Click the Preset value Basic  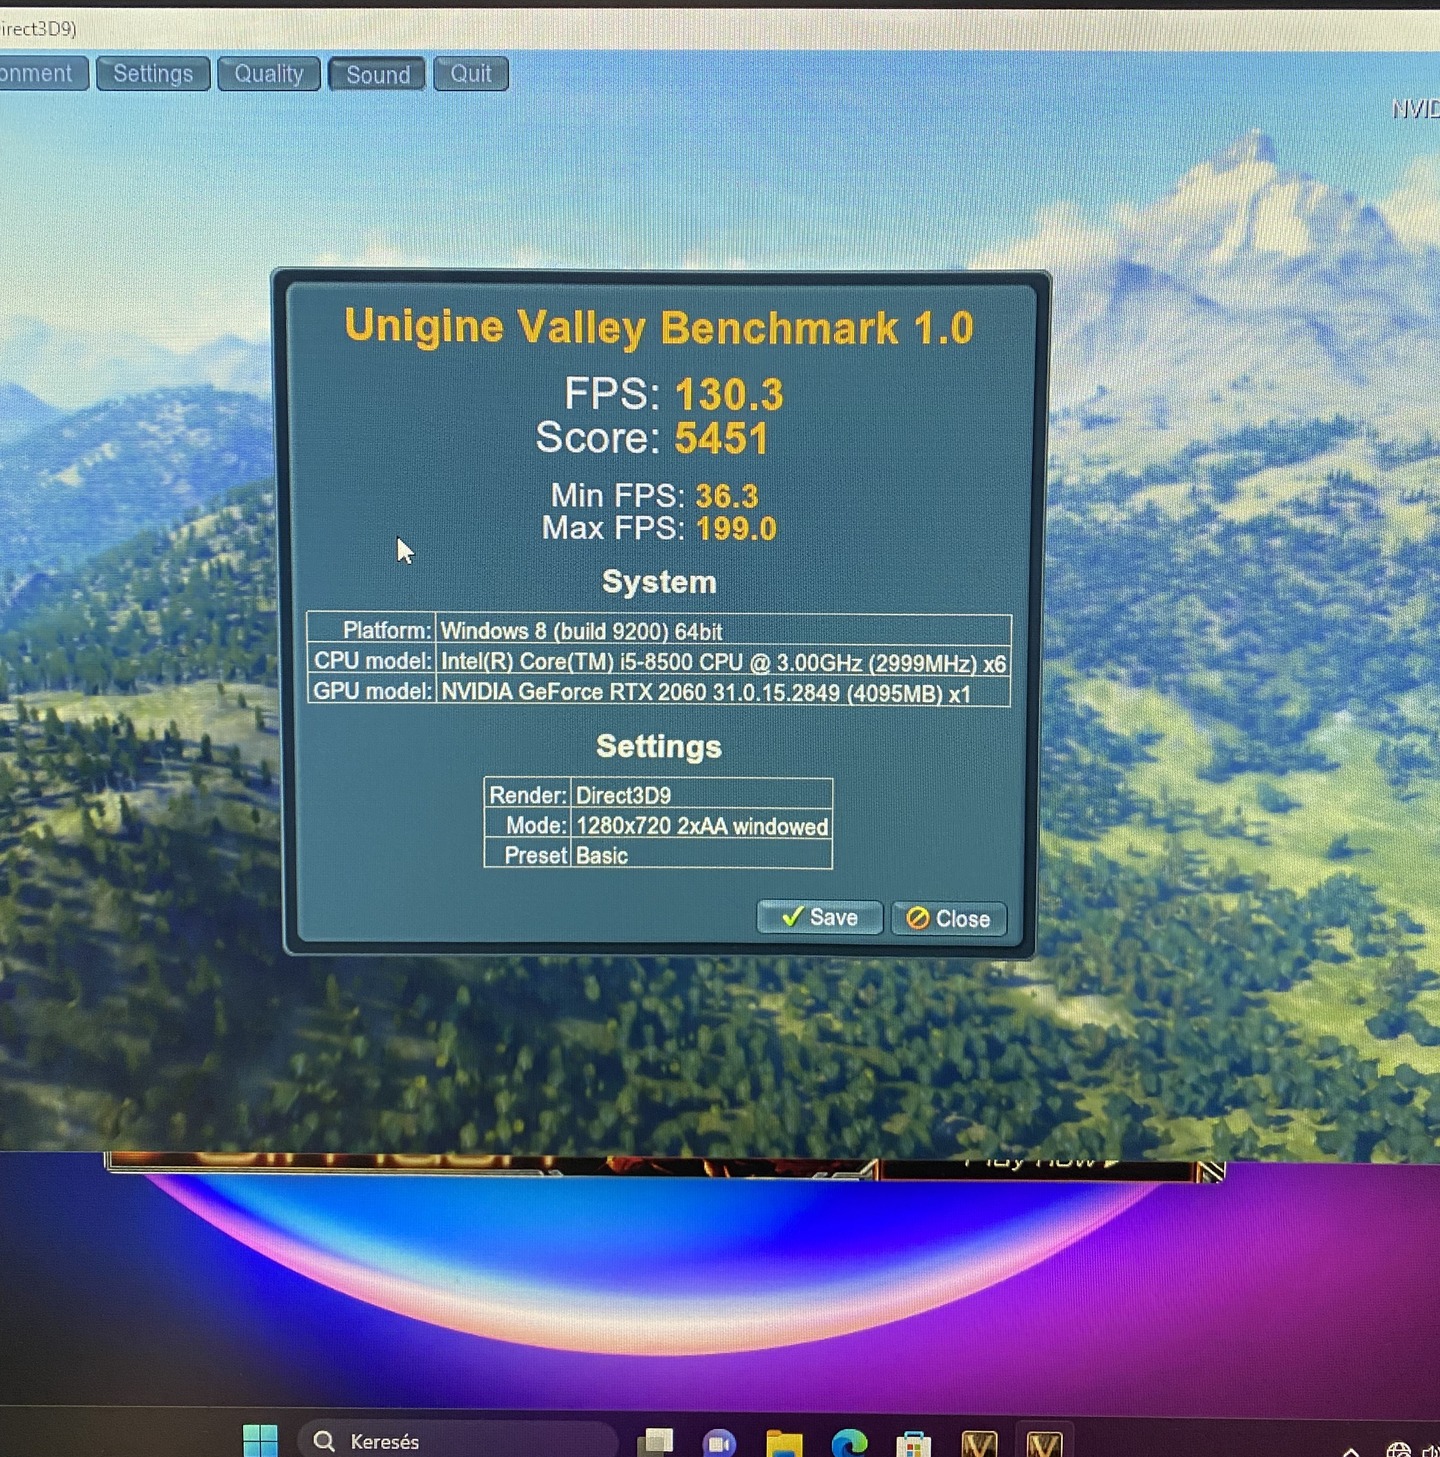[x=602, y=856]
